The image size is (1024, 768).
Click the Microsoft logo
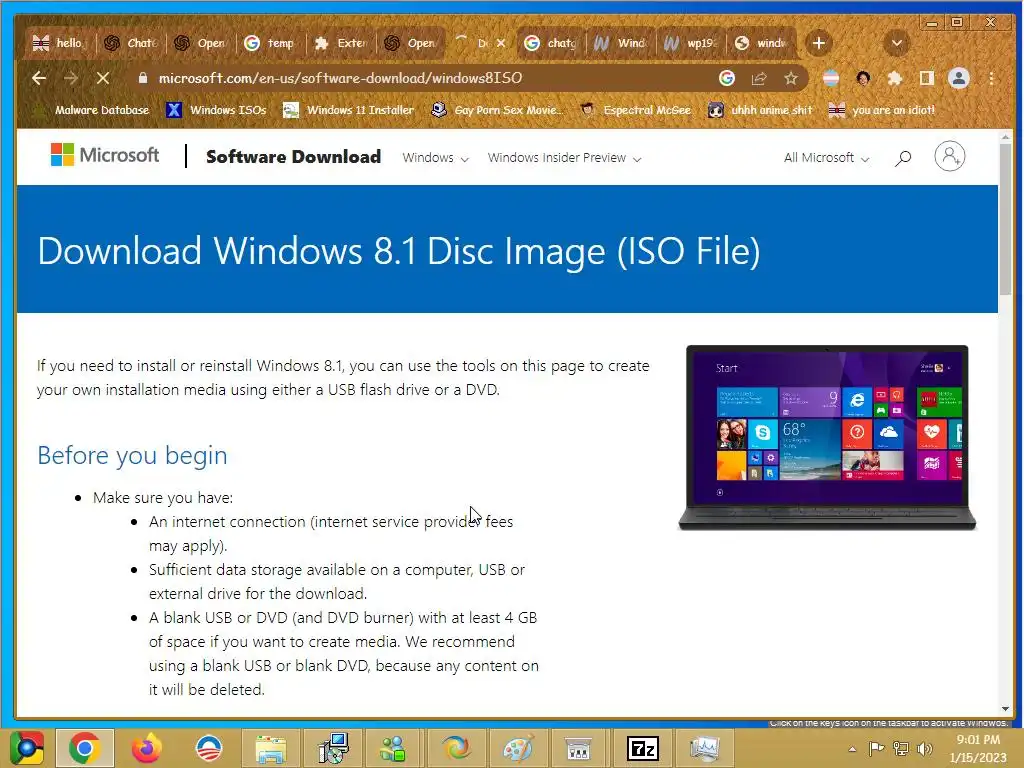104,155
